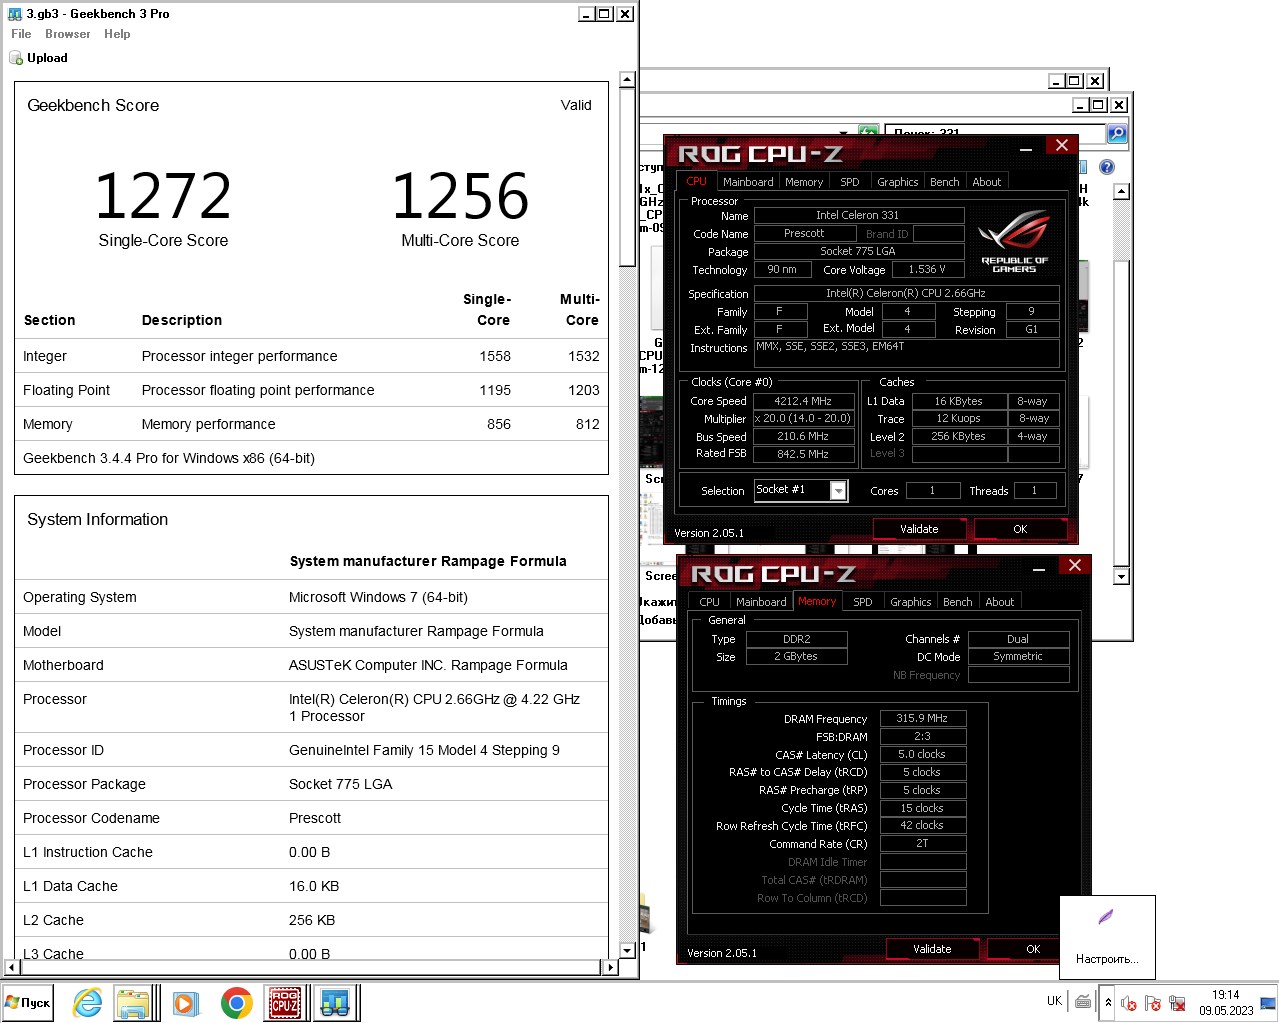Select SPD tab in lower CPU-Z window
This screenshot has width=1279, height=1023.
[x=863, y=602]
